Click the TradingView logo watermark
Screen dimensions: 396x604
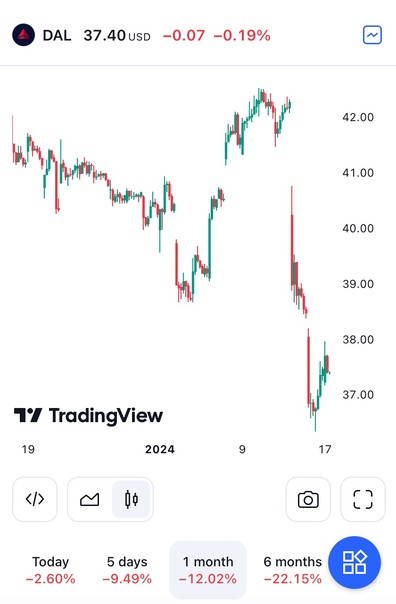click(x=88, y=416)
